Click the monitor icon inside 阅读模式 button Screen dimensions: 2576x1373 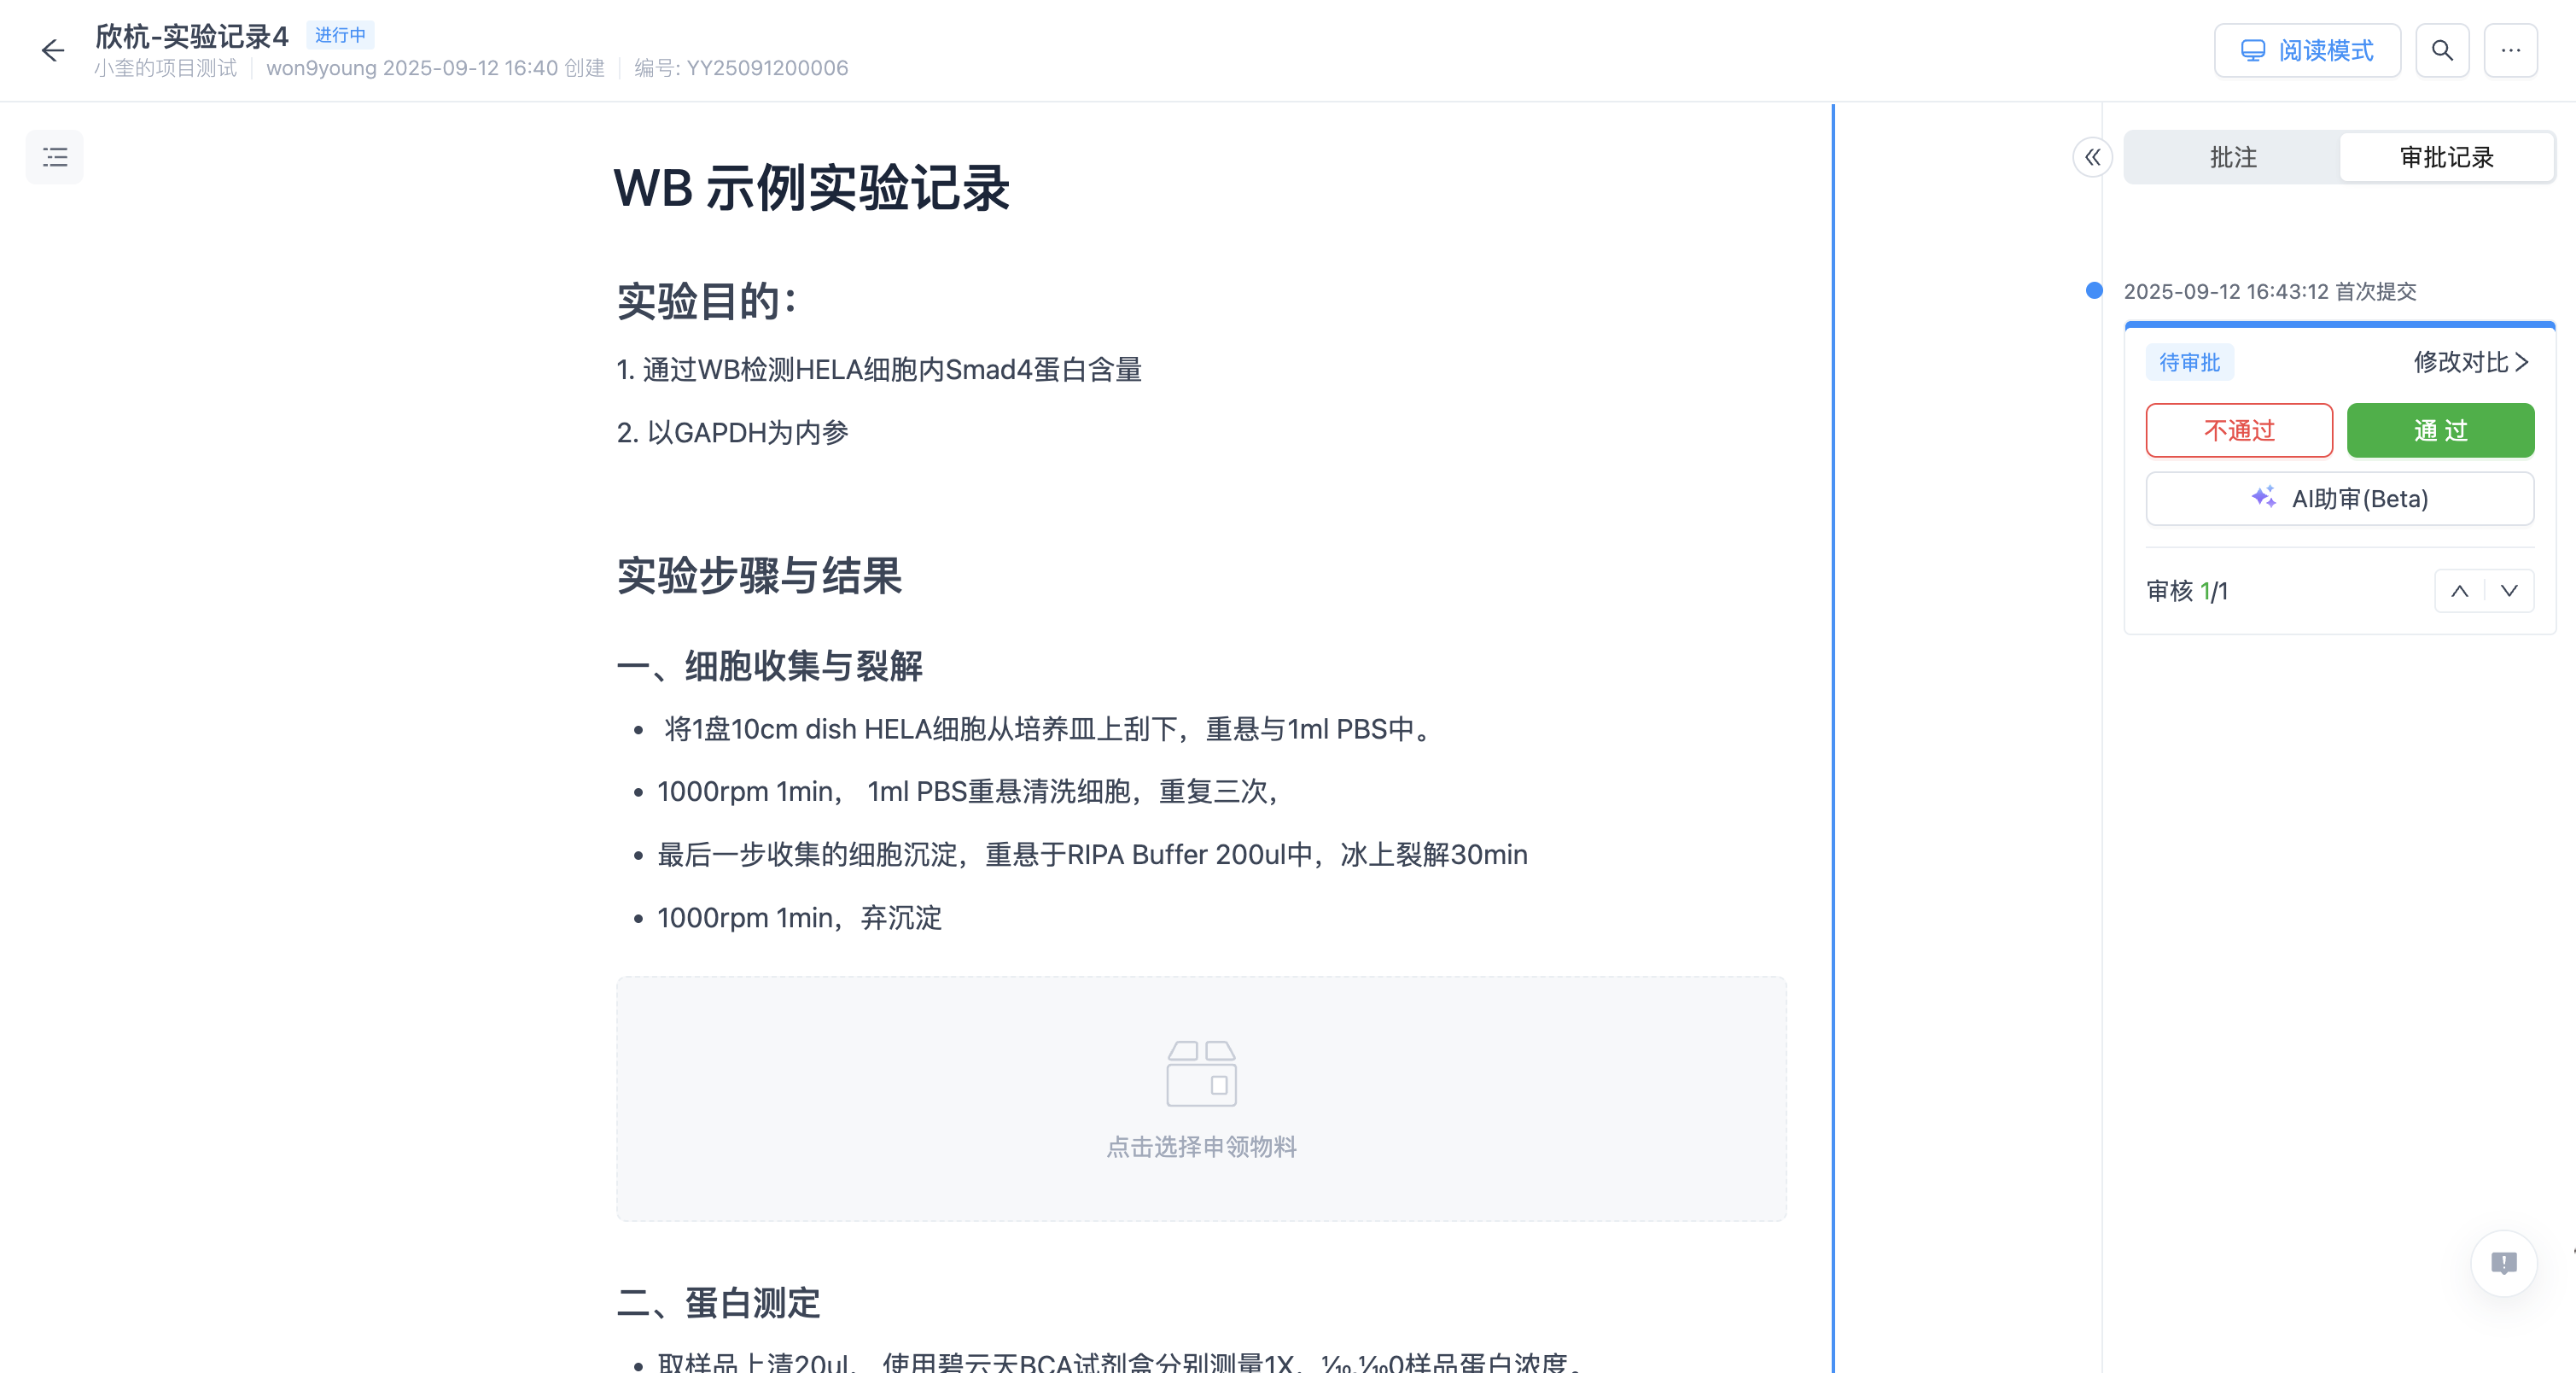click(2253, 50)
